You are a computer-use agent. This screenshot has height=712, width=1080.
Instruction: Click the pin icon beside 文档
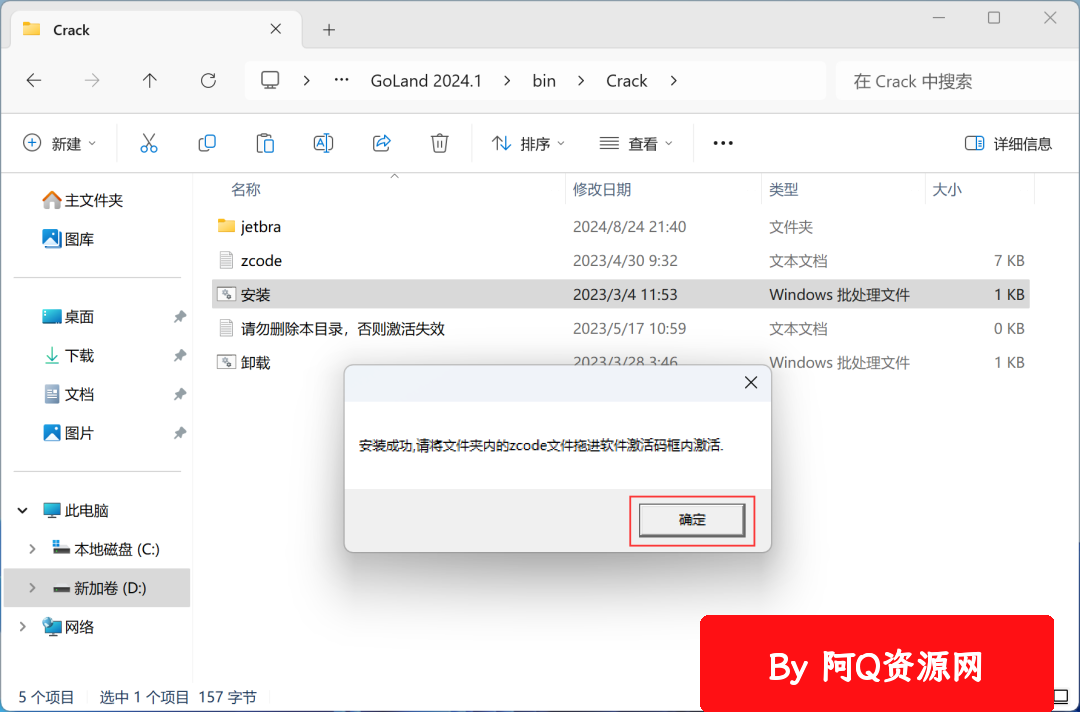[x=180, y=395]
